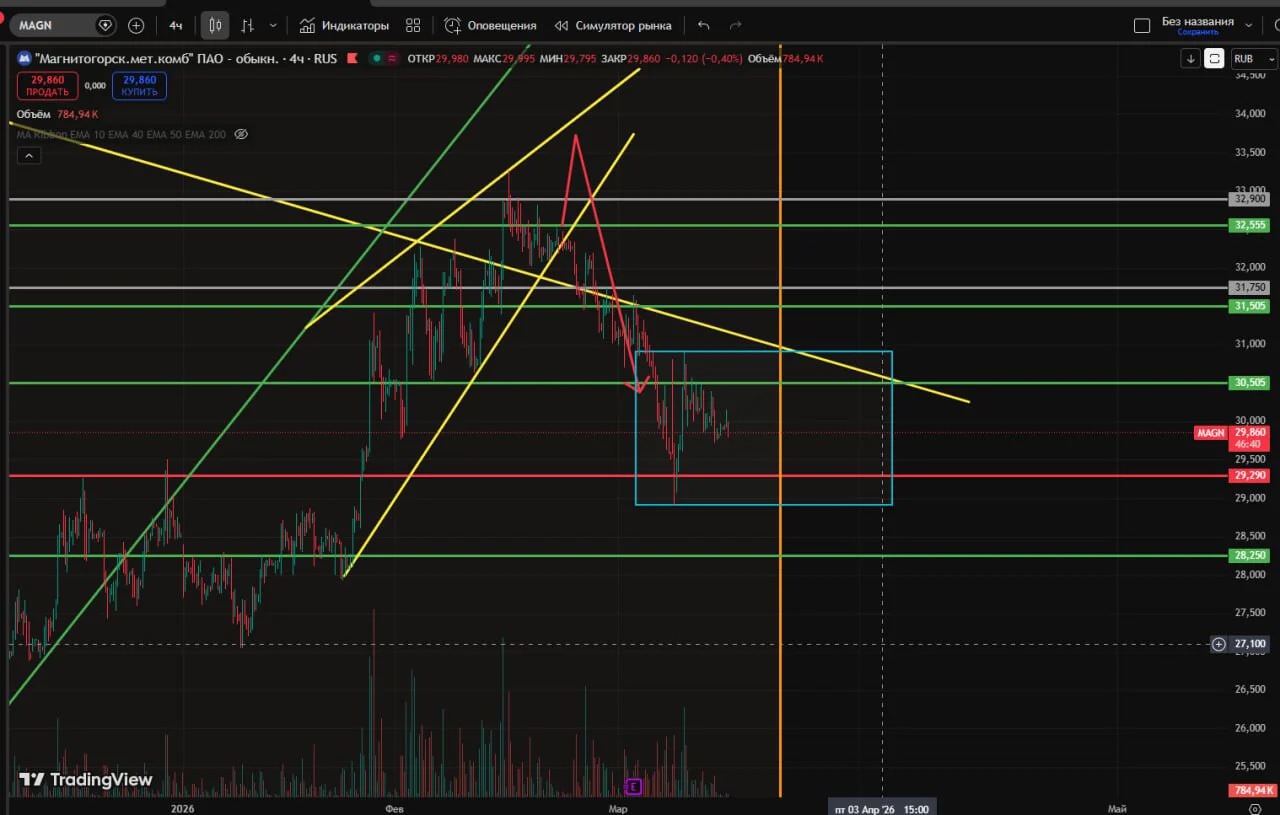Viewport: 1280px width, 815px height.
Task: Click the purple E earnings marker
Action: pos(632,786)
